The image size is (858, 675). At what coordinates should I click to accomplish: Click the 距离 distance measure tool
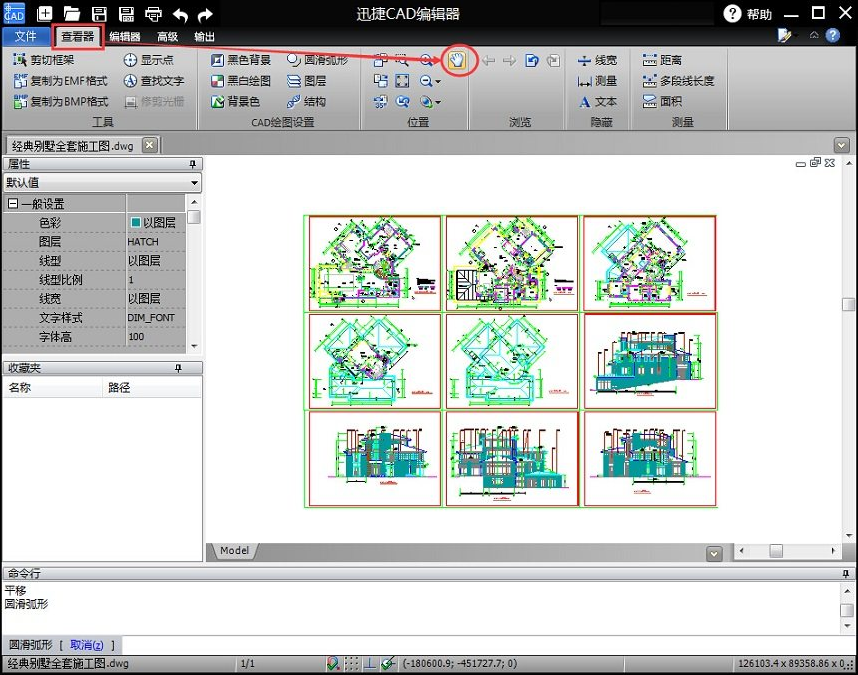pyautogui.click(x=662, y=60)
